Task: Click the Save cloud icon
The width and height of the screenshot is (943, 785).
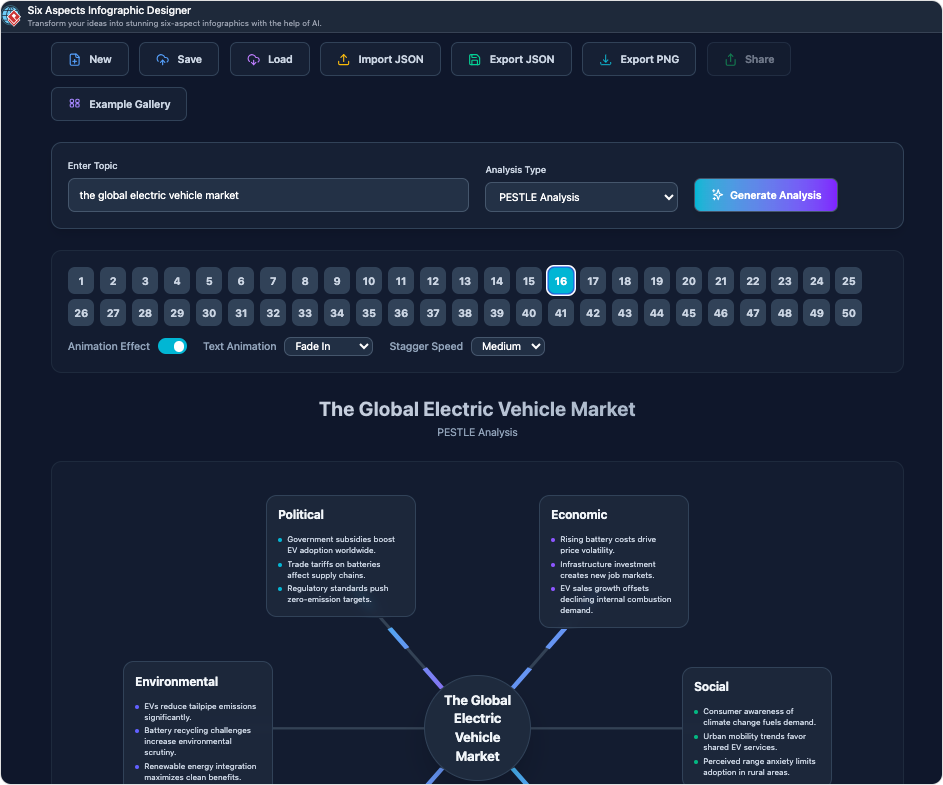Action: pyautogui.click(x=162, y=60)
